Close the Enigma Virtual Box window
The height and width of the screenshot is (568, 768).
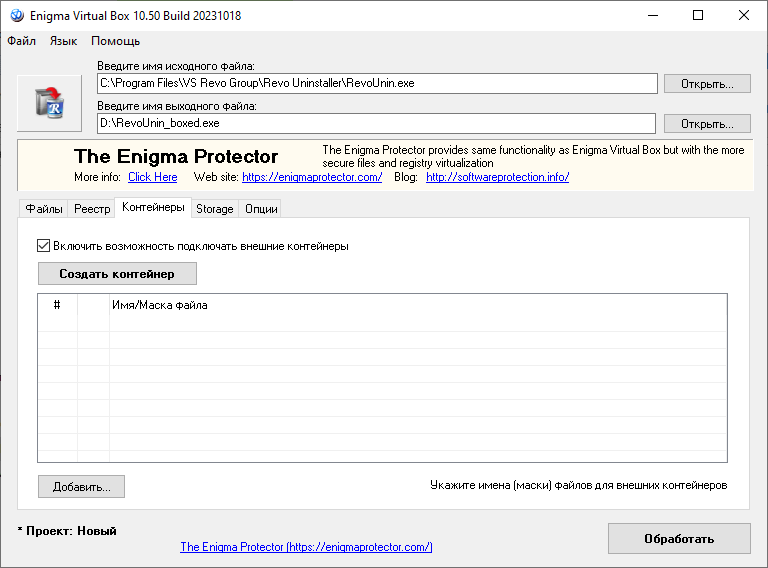pos(744,16)
